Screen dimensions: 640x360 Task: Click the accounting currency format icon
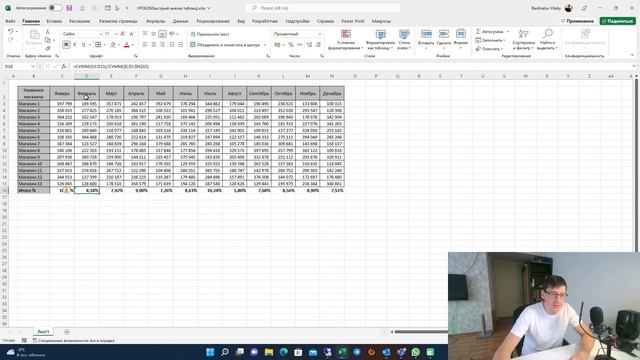point(278,44)
